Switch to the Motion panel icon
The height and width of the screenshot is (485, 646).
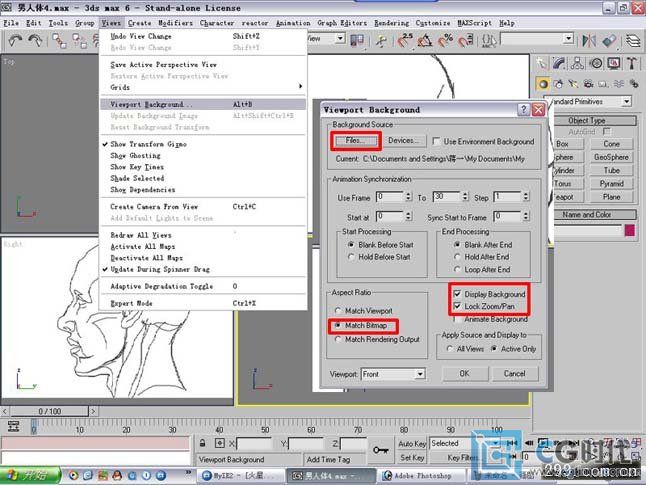click(595, 63)
